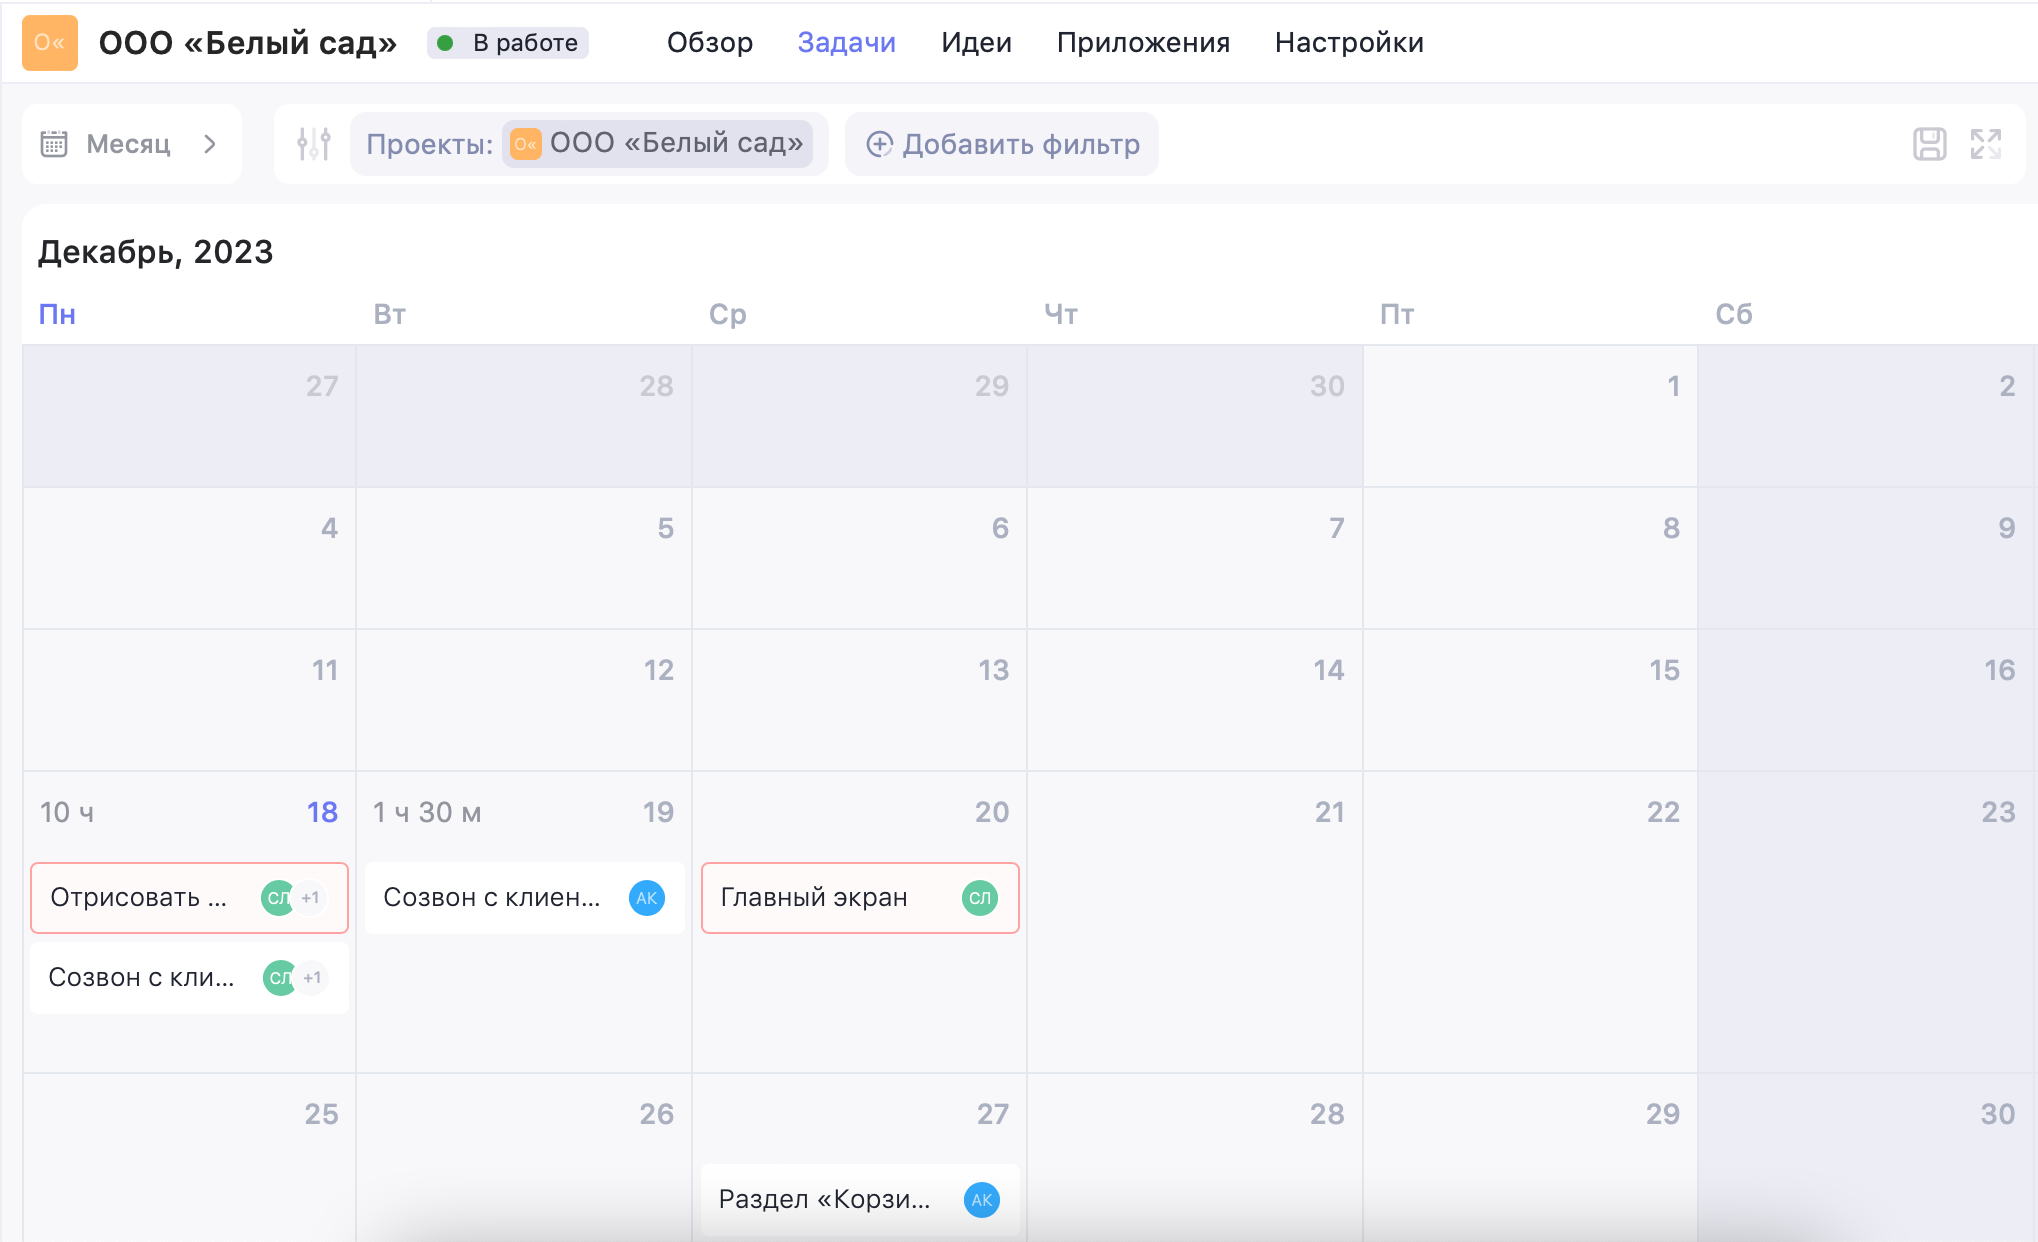2038x1242 pixels.
Task: Open the Отрисовать task on December 18
Action: 140,898
